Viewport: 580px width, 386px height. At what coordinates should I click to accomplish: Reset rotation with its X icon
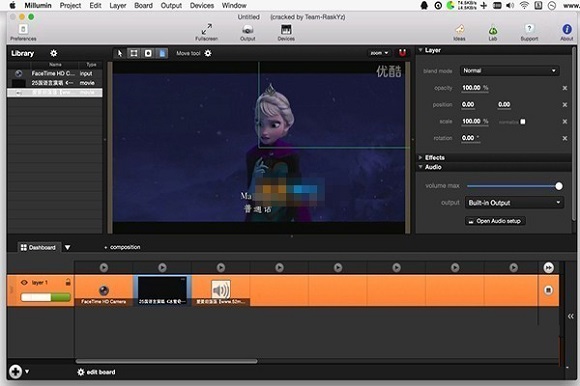click(565, 138)
